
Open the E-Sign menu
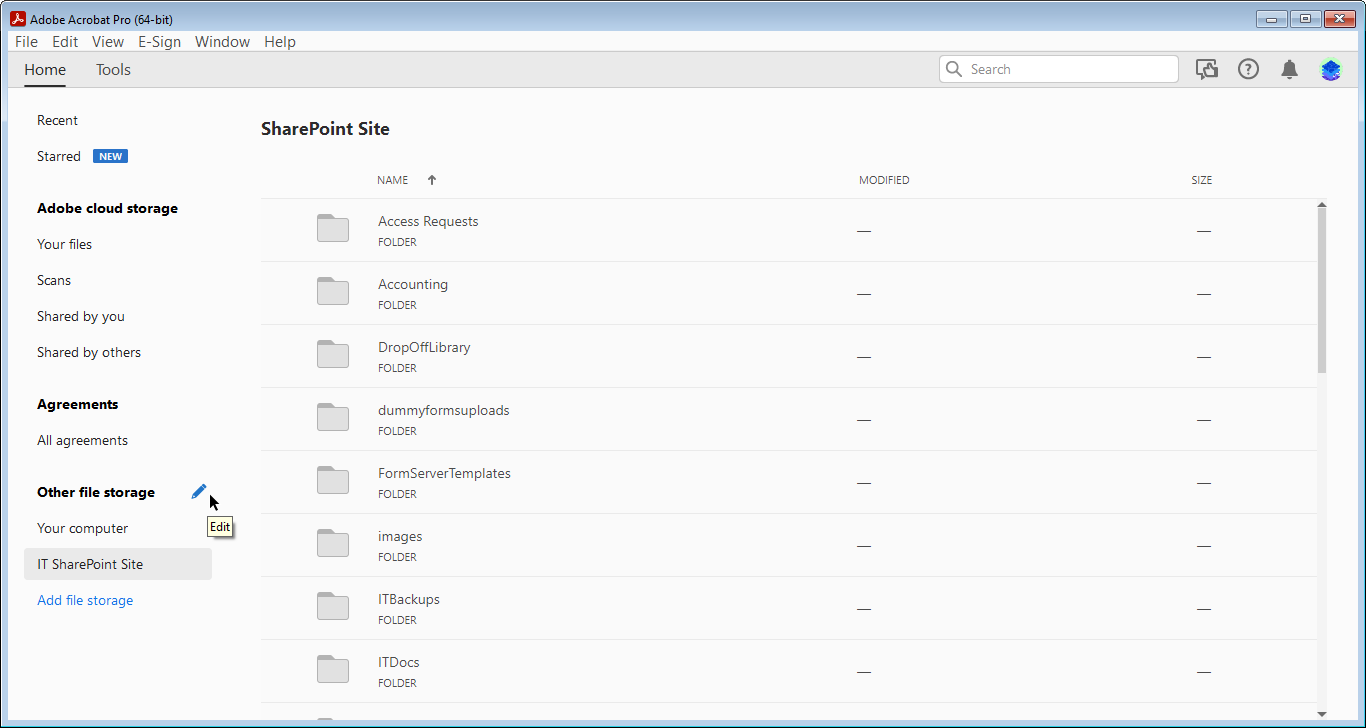[x=160, y=42]
